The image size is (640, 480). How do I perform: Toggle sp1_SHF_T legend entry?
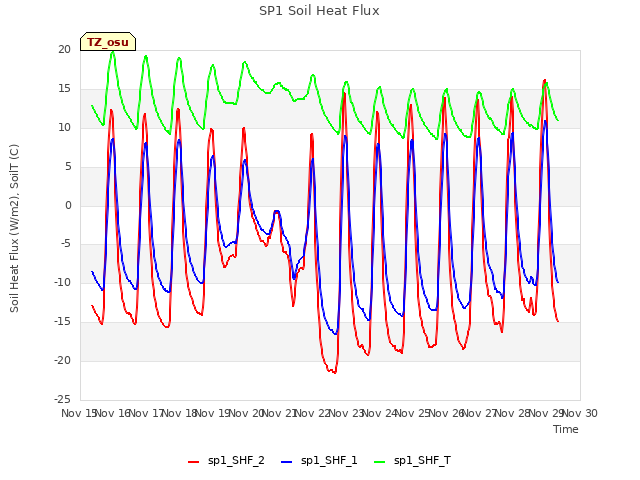tap(413, 461)
